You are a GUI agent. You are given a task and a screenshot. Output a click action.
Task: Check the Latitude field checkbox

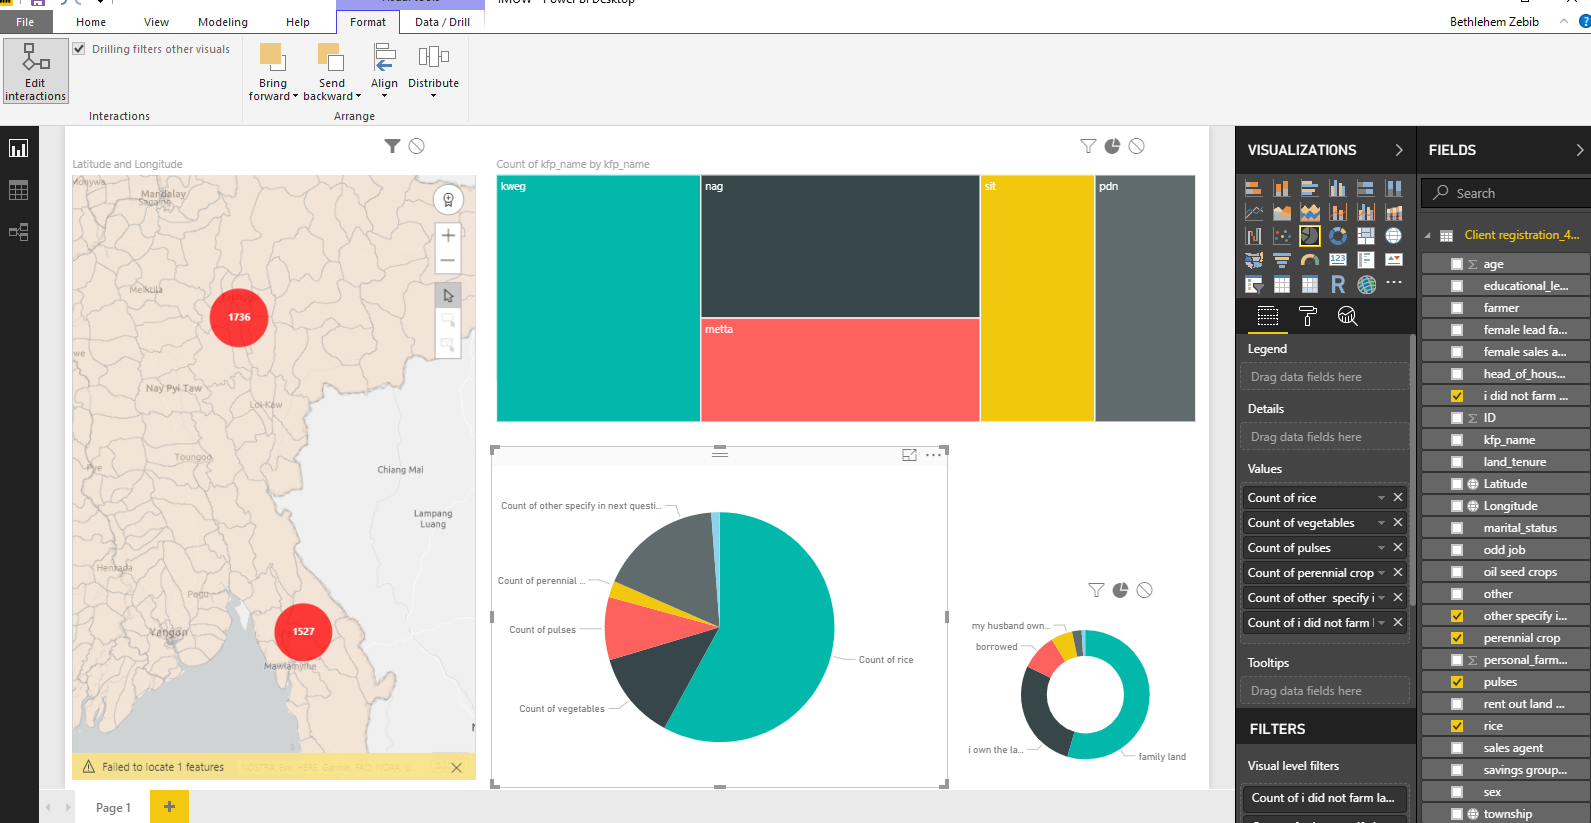click(1457, 484)
